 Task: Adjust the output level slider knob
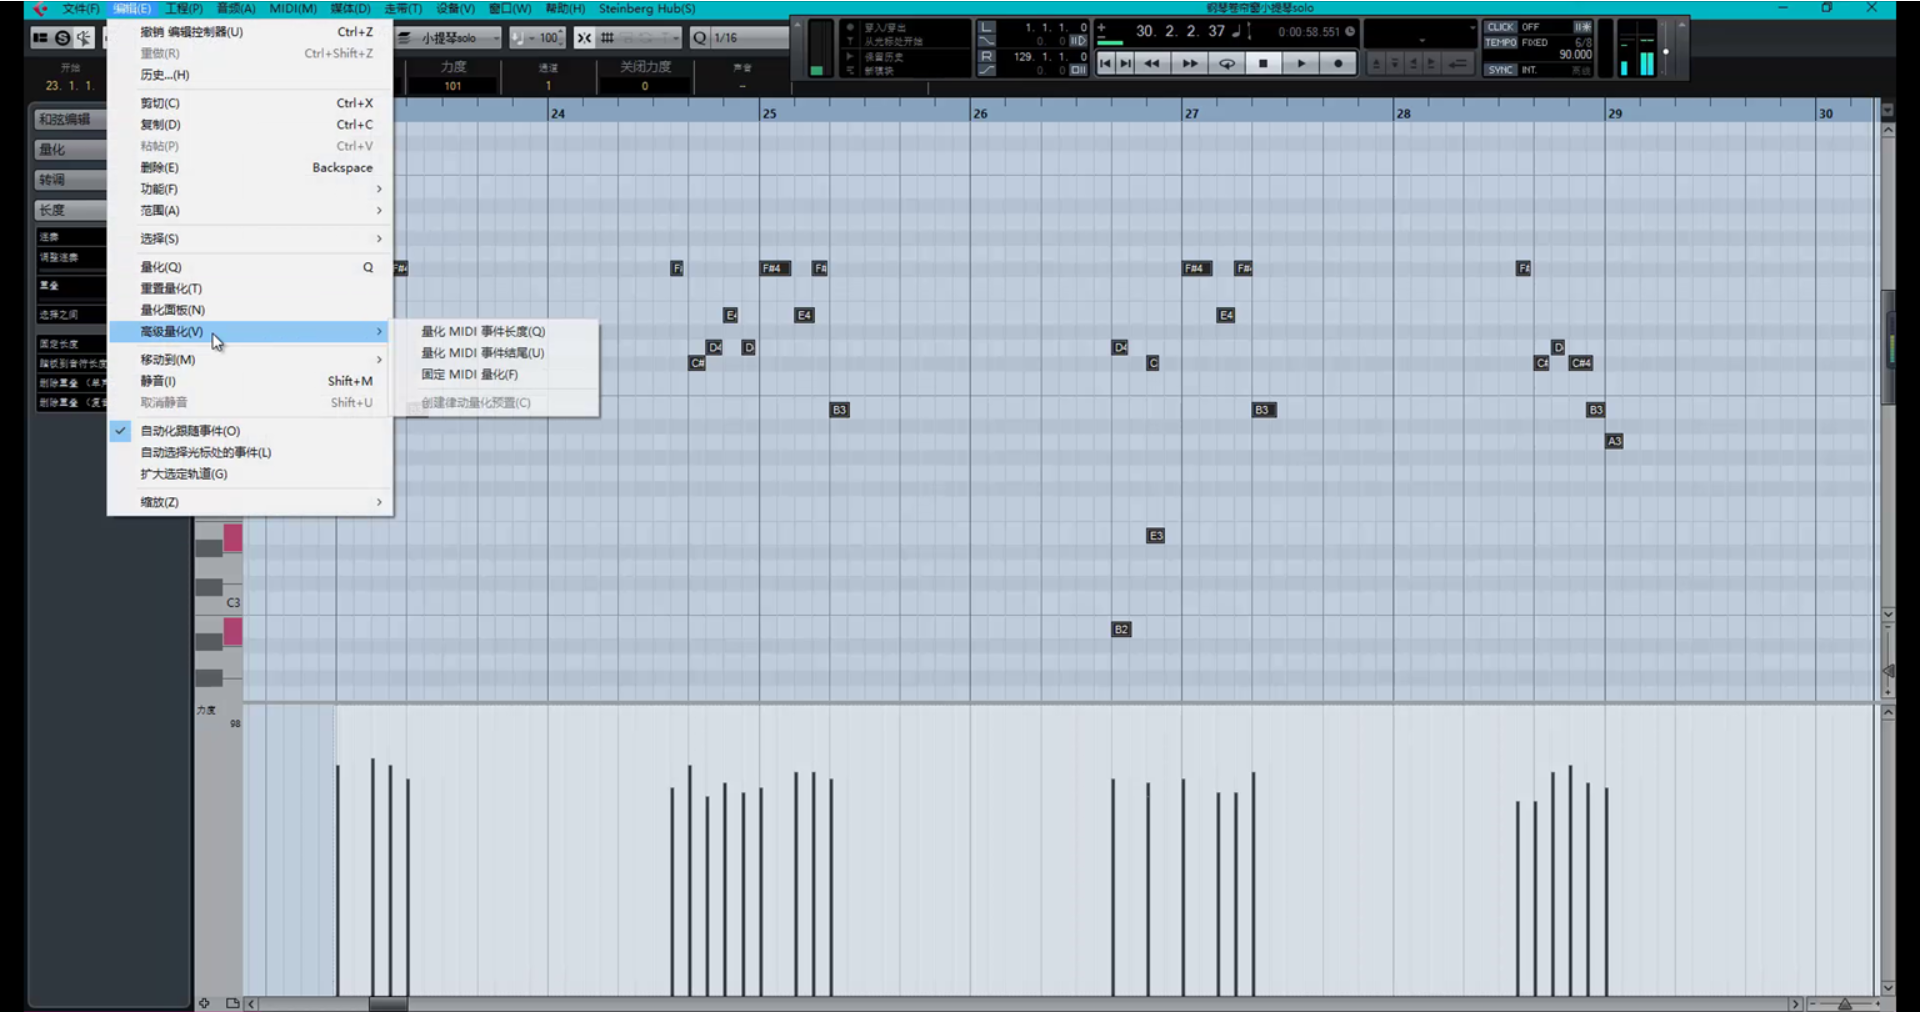pos(1665,52)
